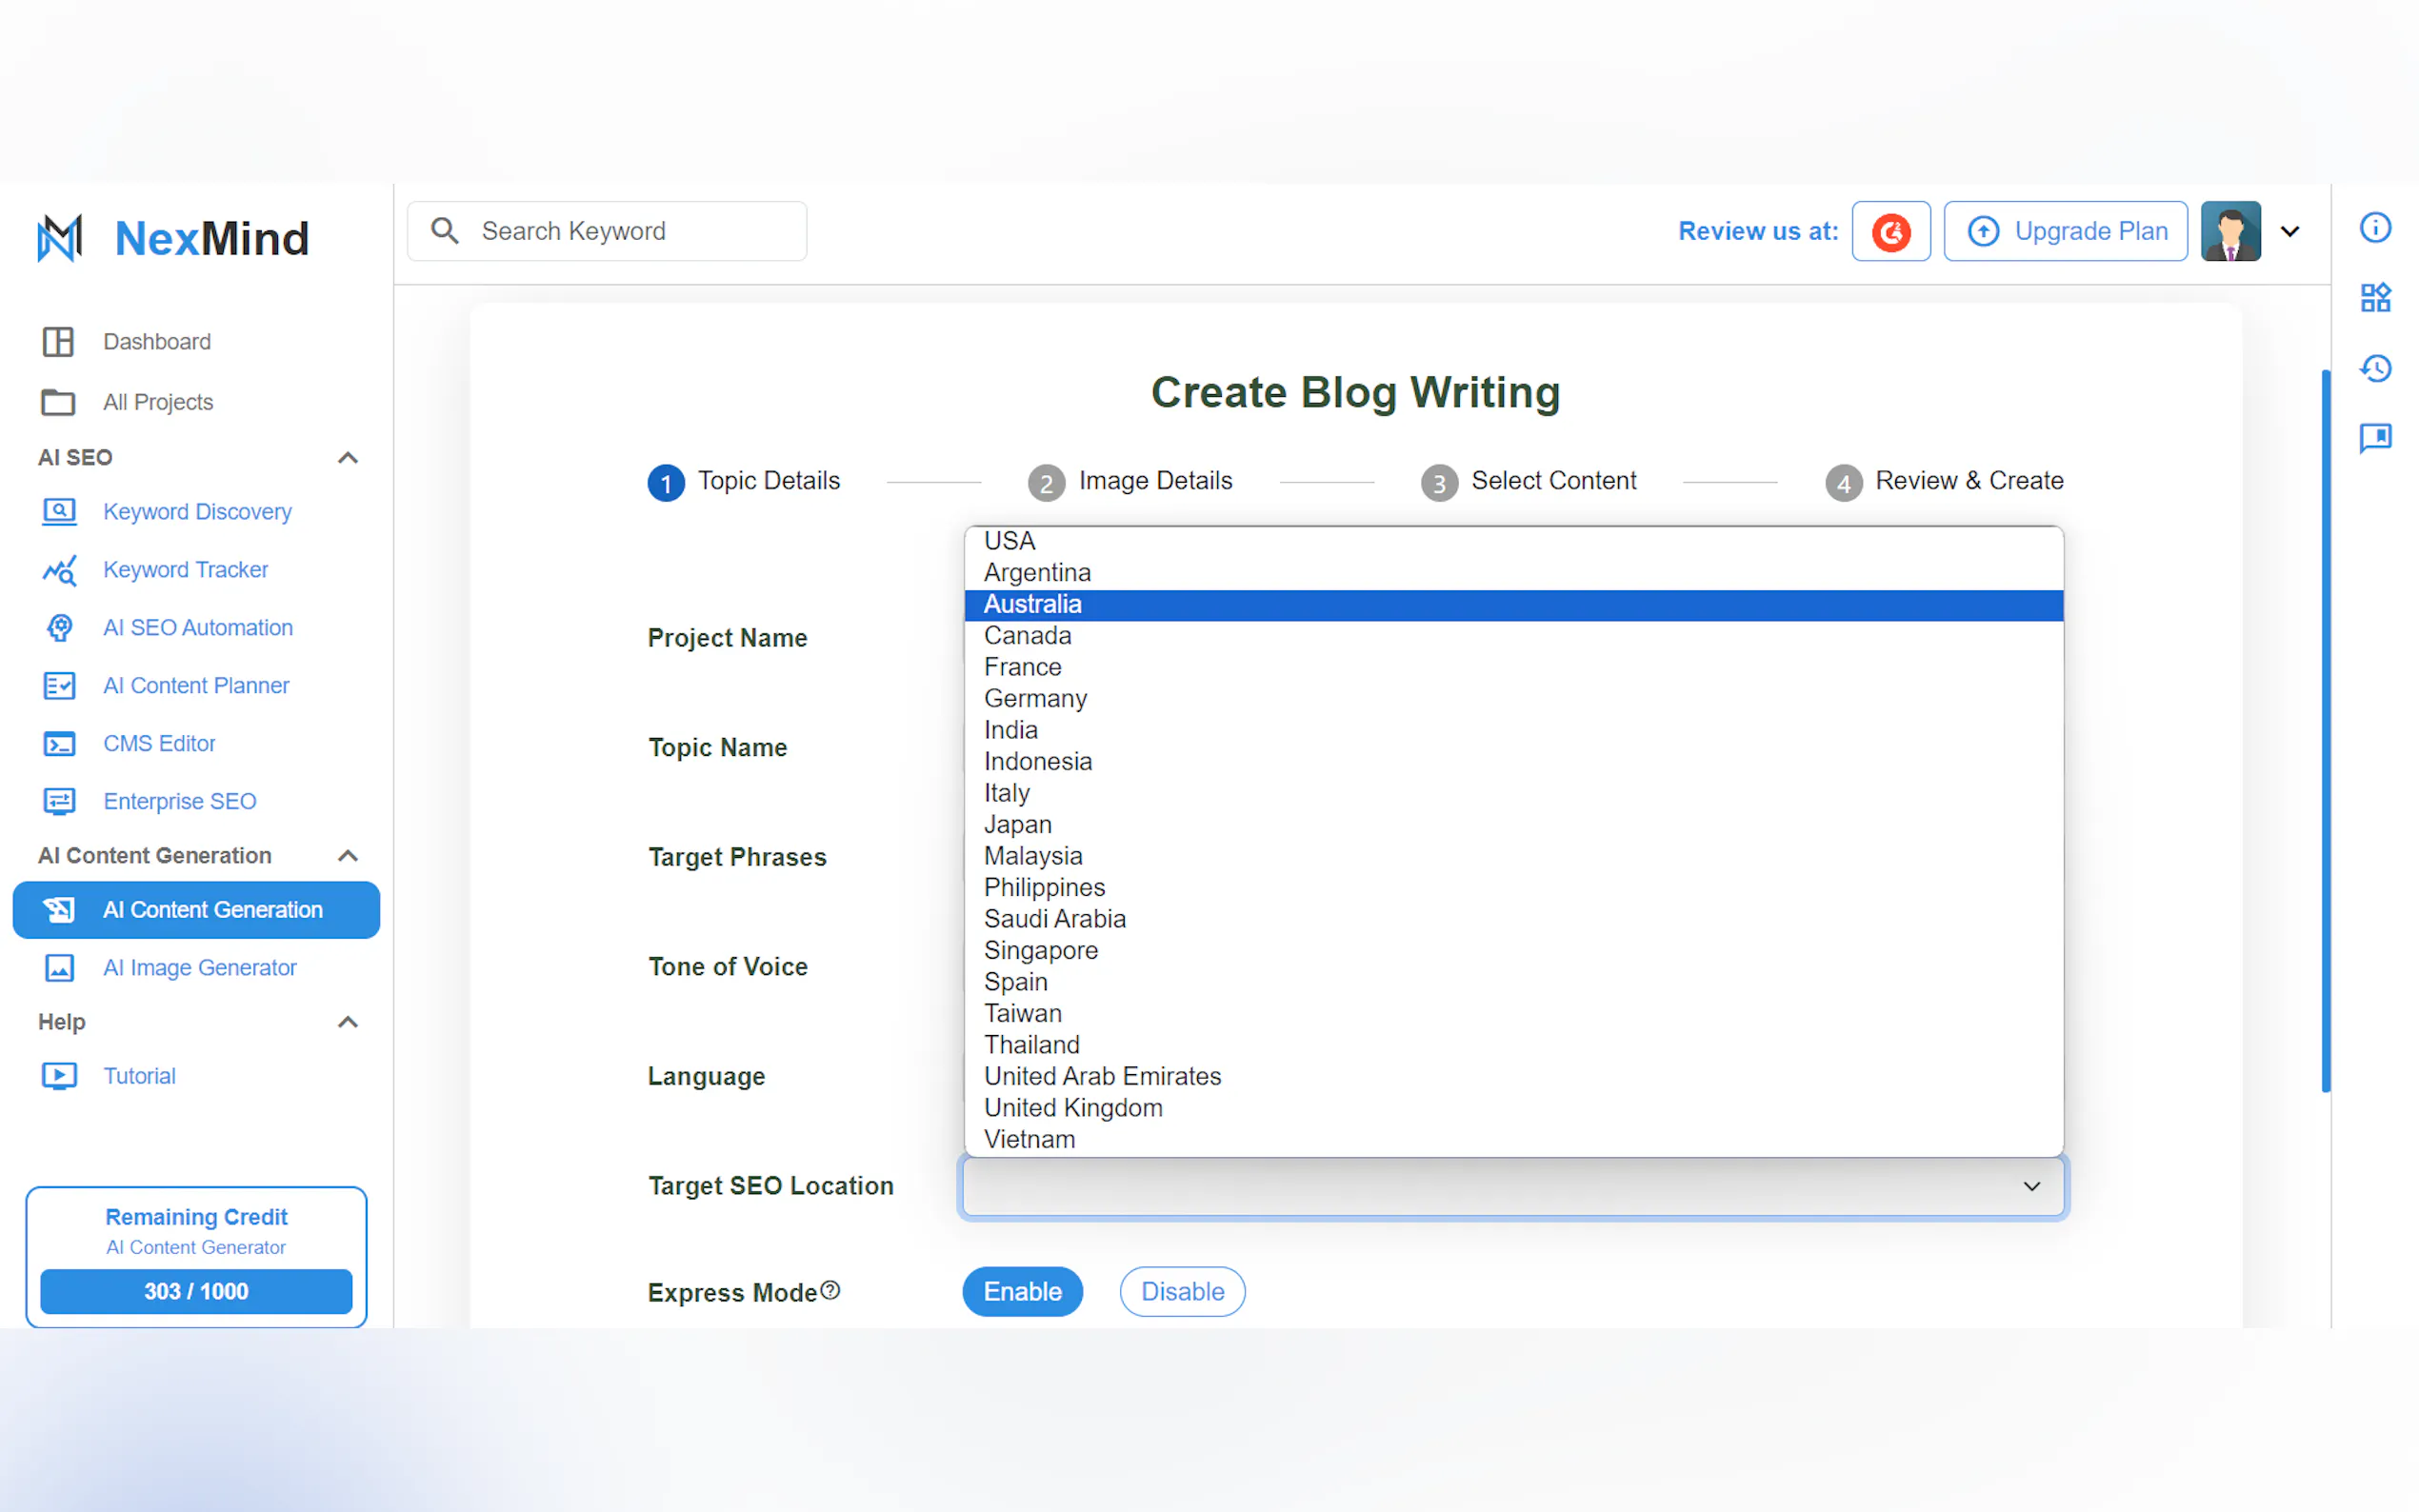Open Keyword Discovery in sidebar
2419x1512 pixels.
click(x=197, y=512)
